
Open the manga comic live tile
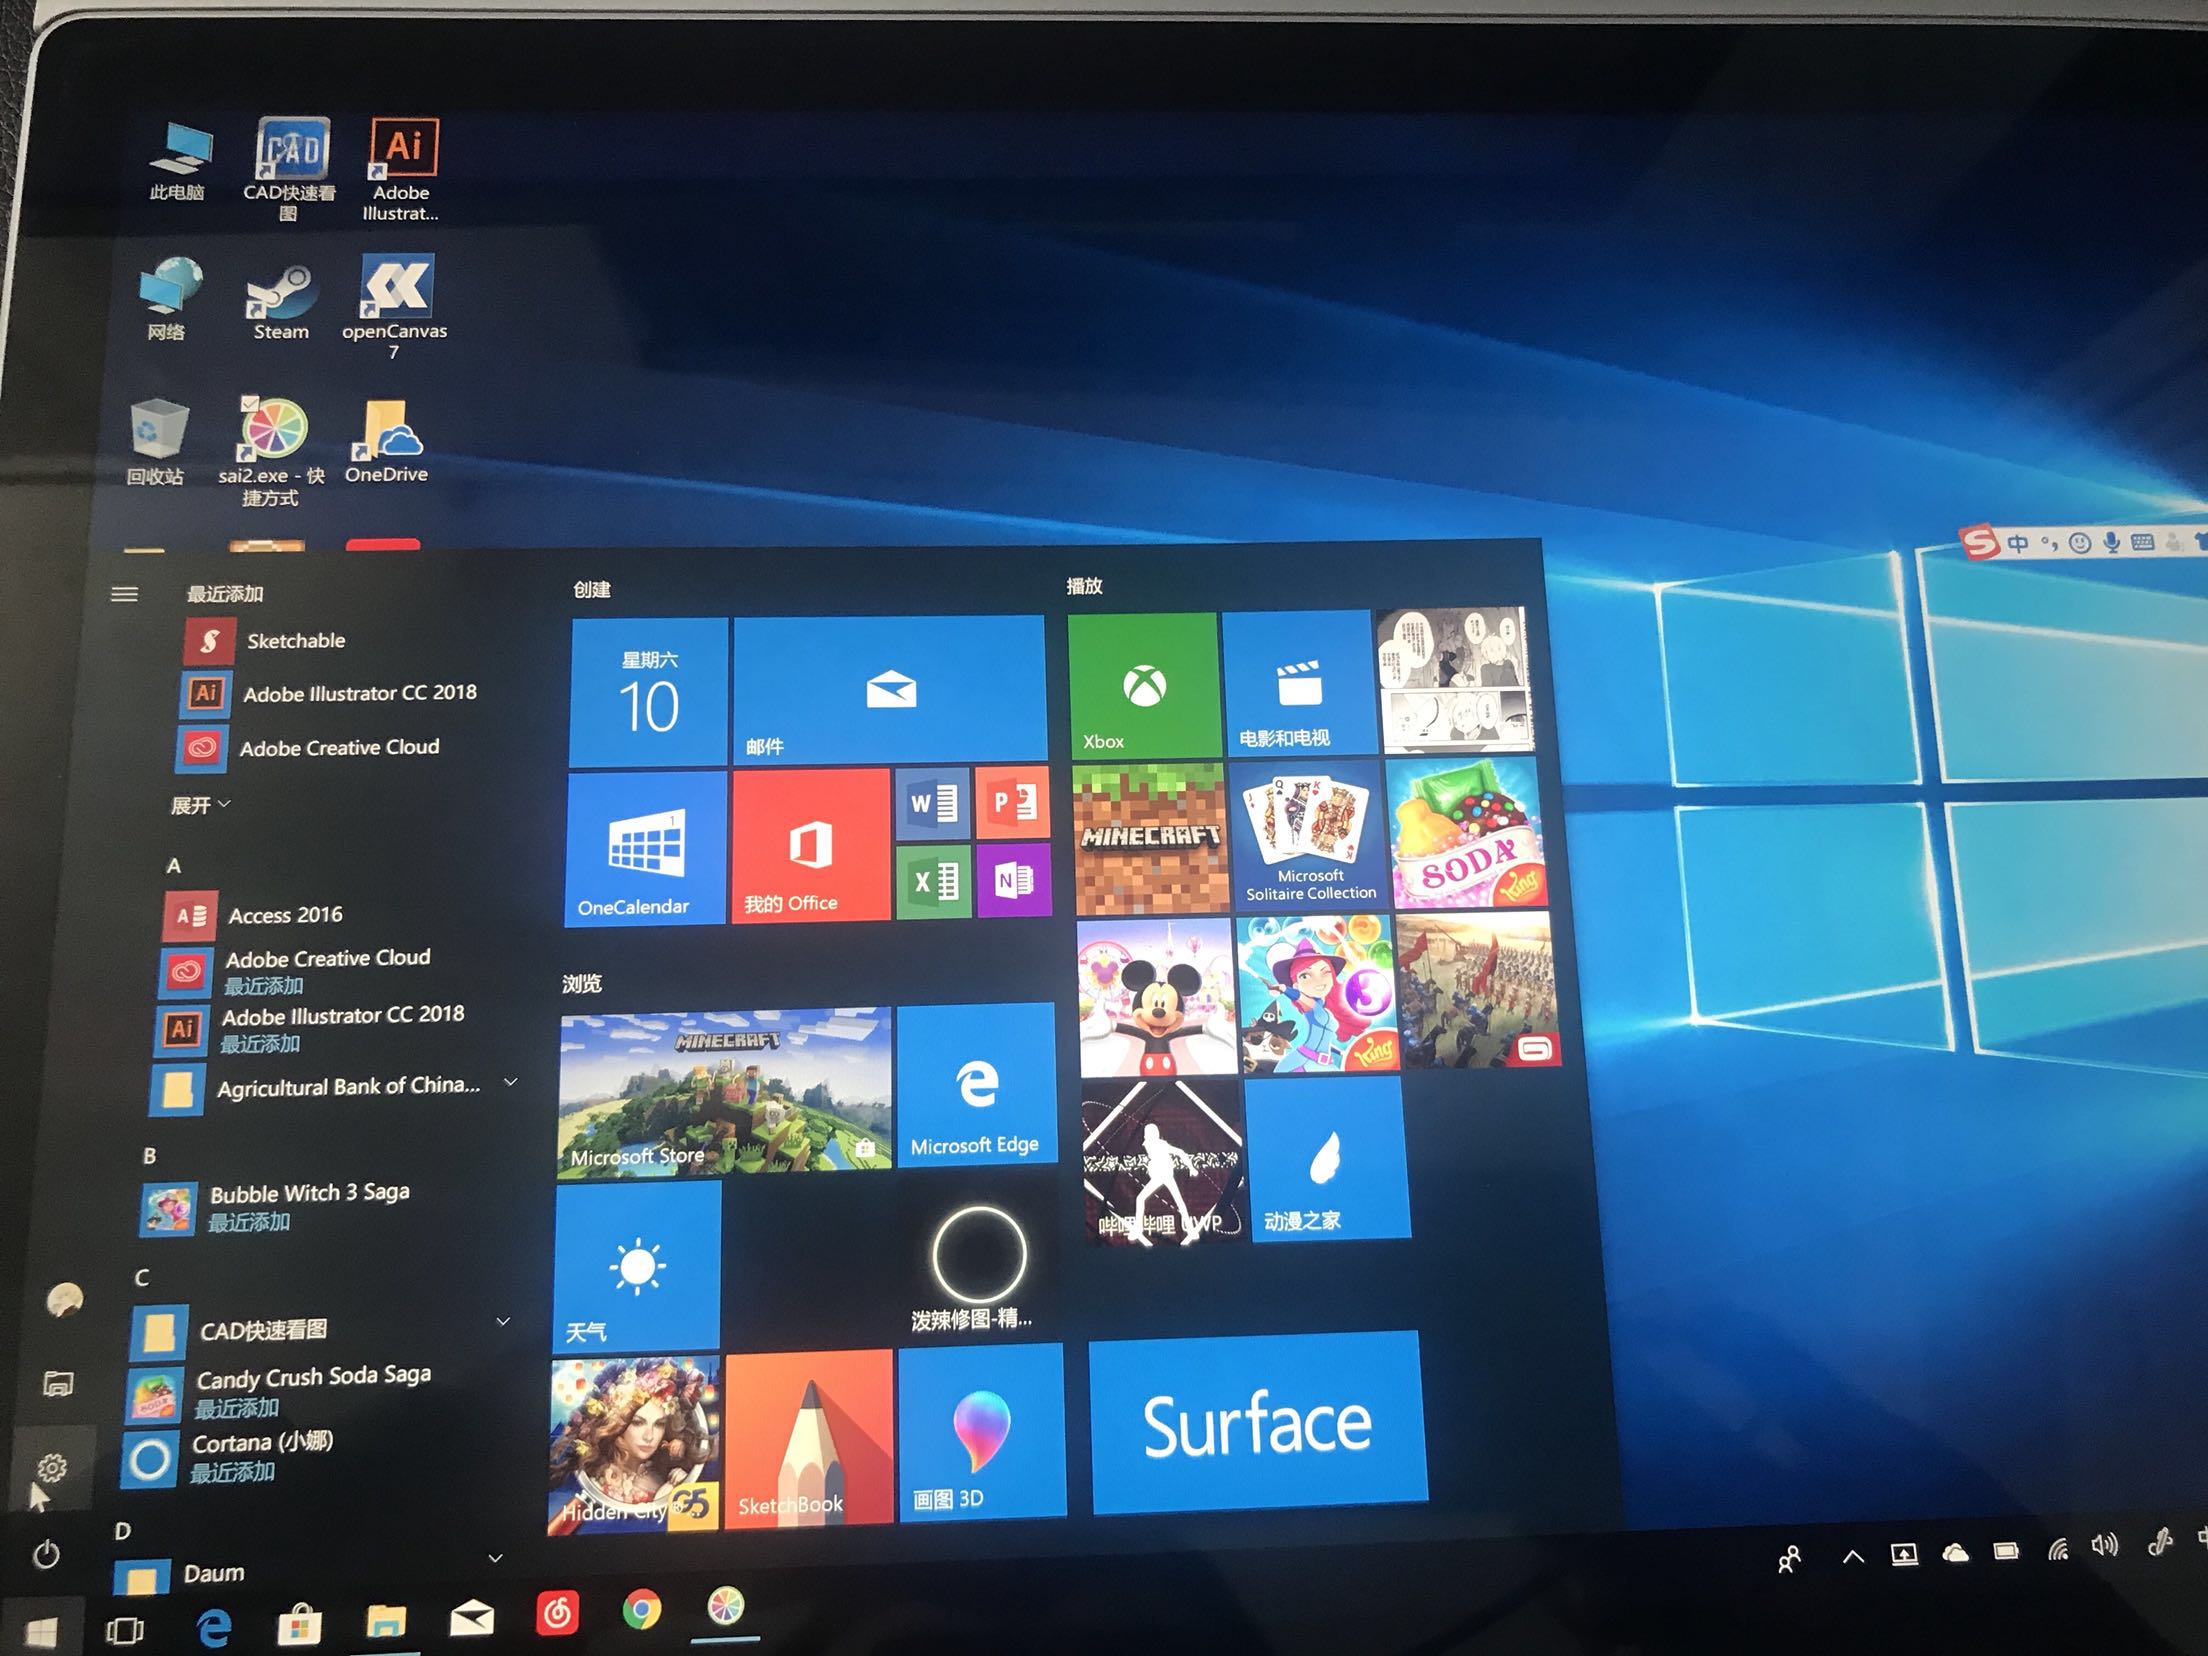(1453, 679)
